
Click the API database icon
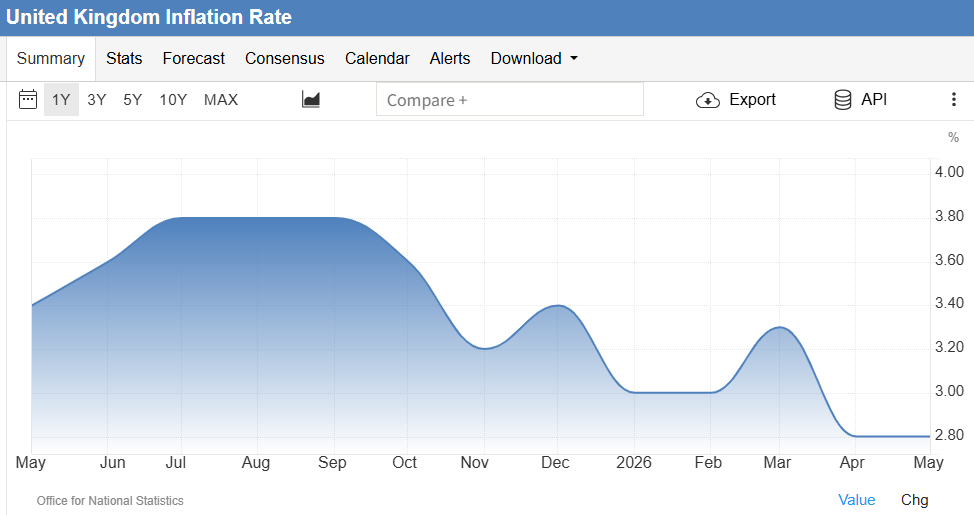842,99
